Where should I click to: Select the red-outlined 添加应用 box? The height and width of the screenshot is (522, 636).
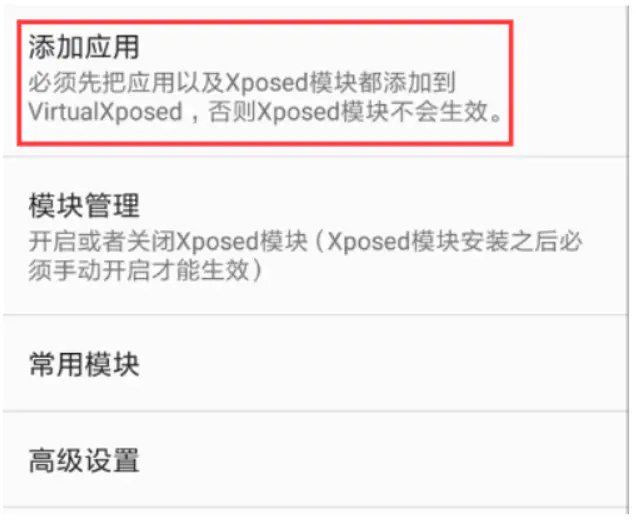(265, 83)
